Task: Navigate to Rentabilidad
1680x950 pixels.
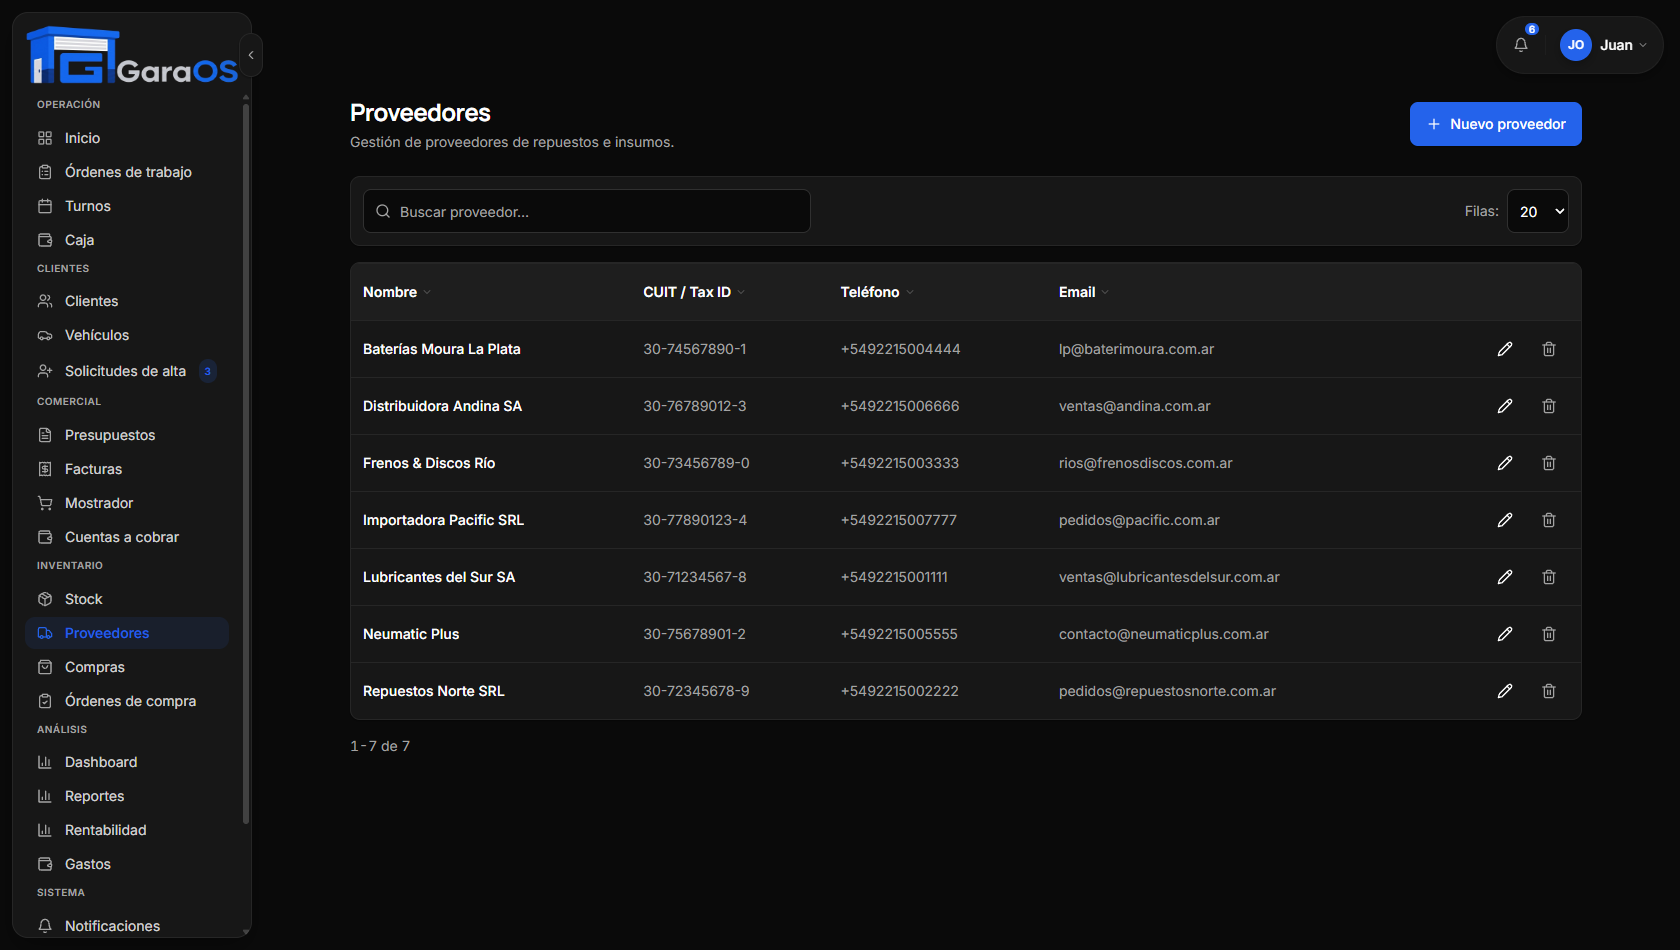Action: click(x=127, y=830)
